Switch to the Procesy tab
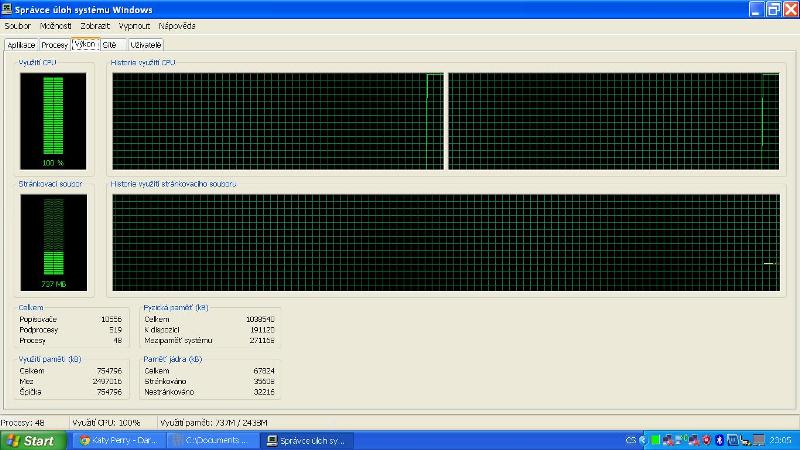Screen dimensions: 800x450 (55, 45)
